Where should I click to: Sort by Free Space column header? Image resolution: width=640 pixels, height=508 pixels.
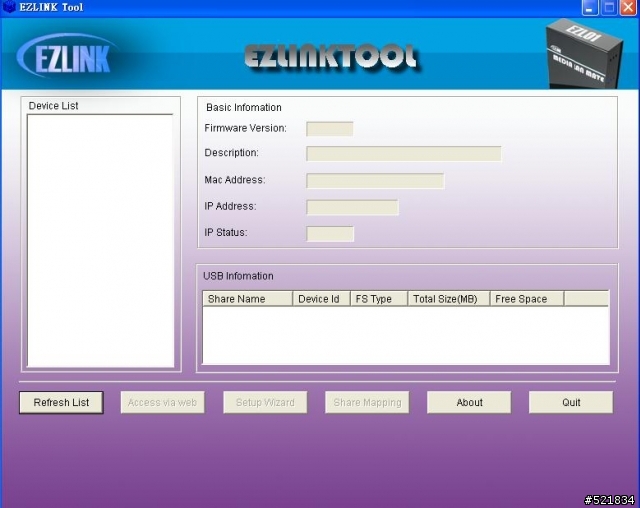(x=527, y=299)
